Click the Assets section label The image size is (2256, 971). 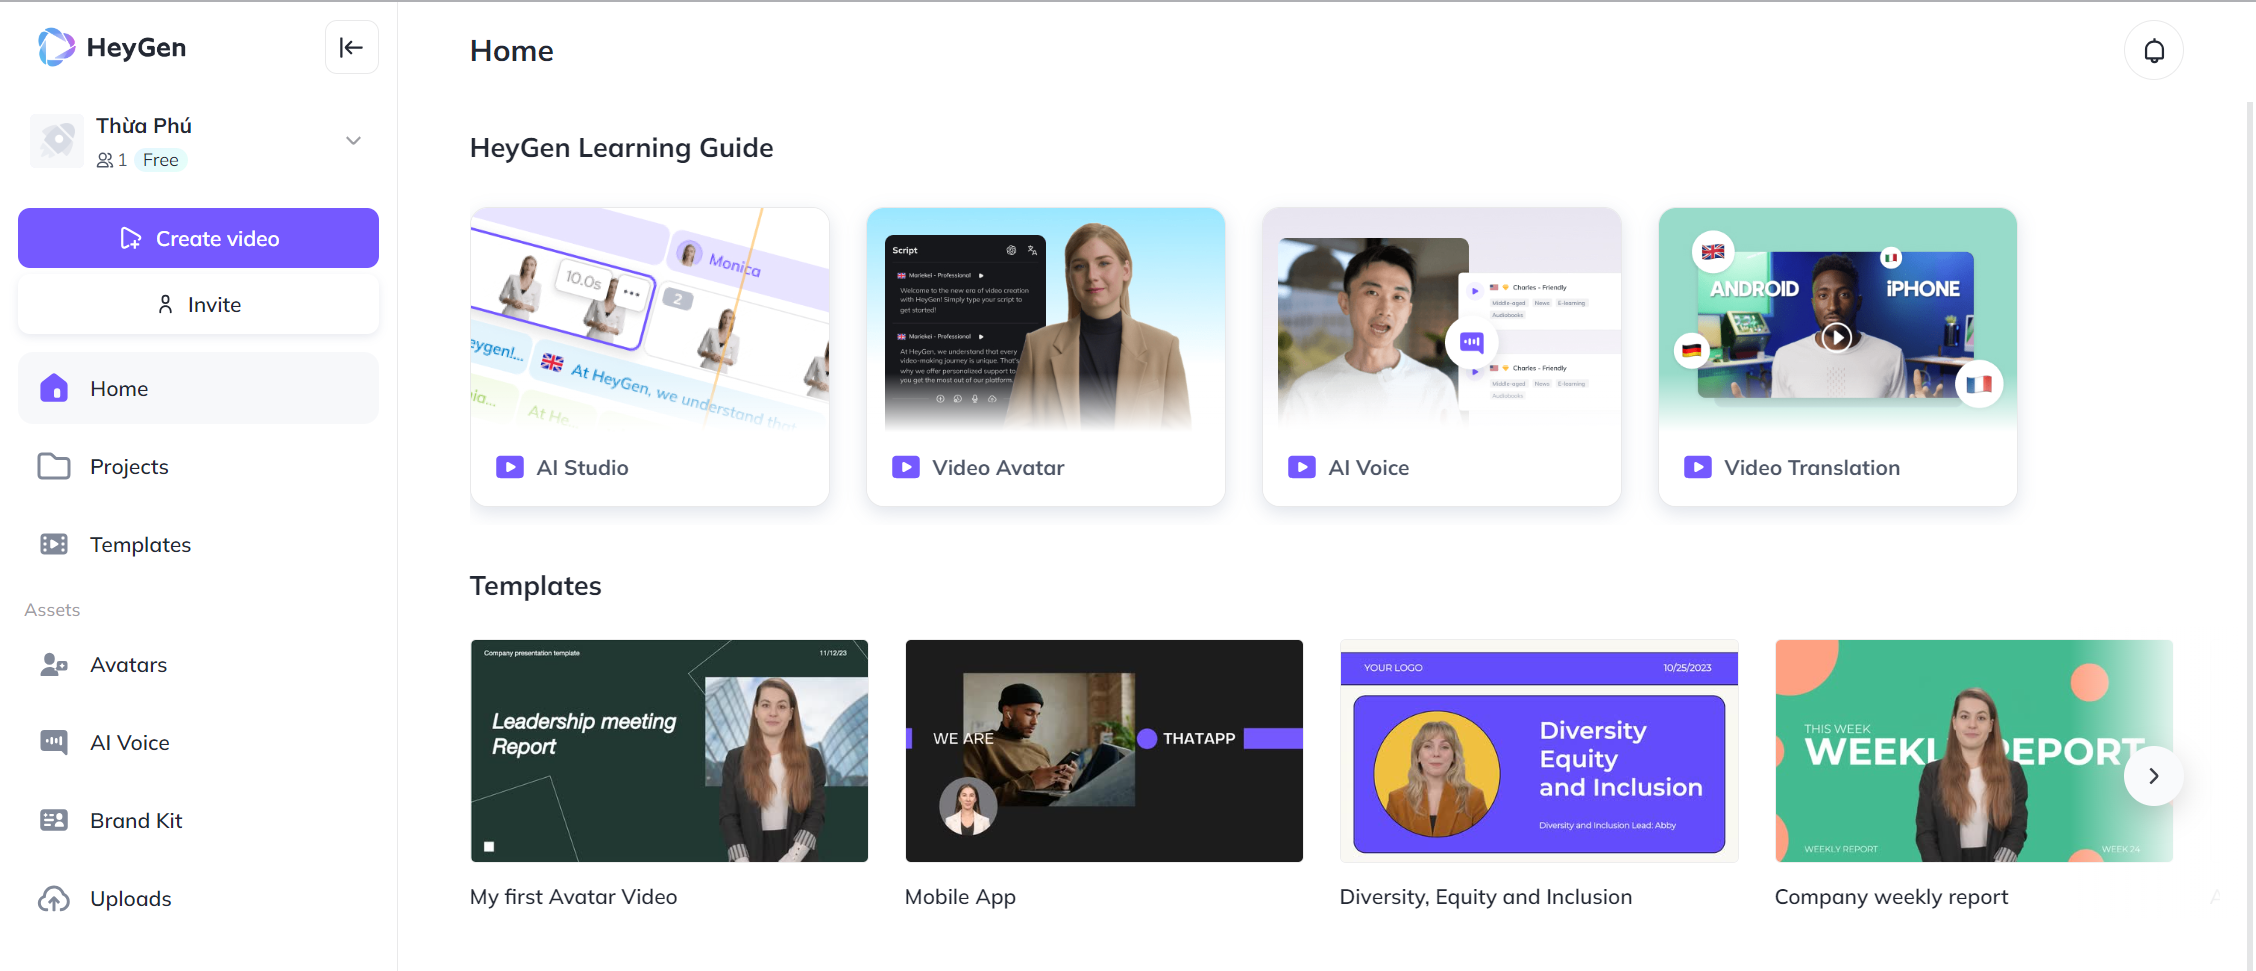(x=52, y=610)
